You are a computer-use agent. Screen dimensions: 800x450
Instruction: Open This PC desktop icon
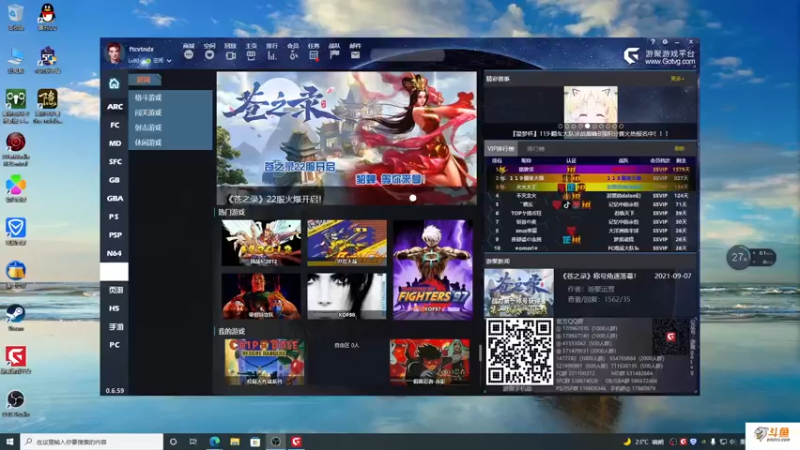[x=15, y=60]
